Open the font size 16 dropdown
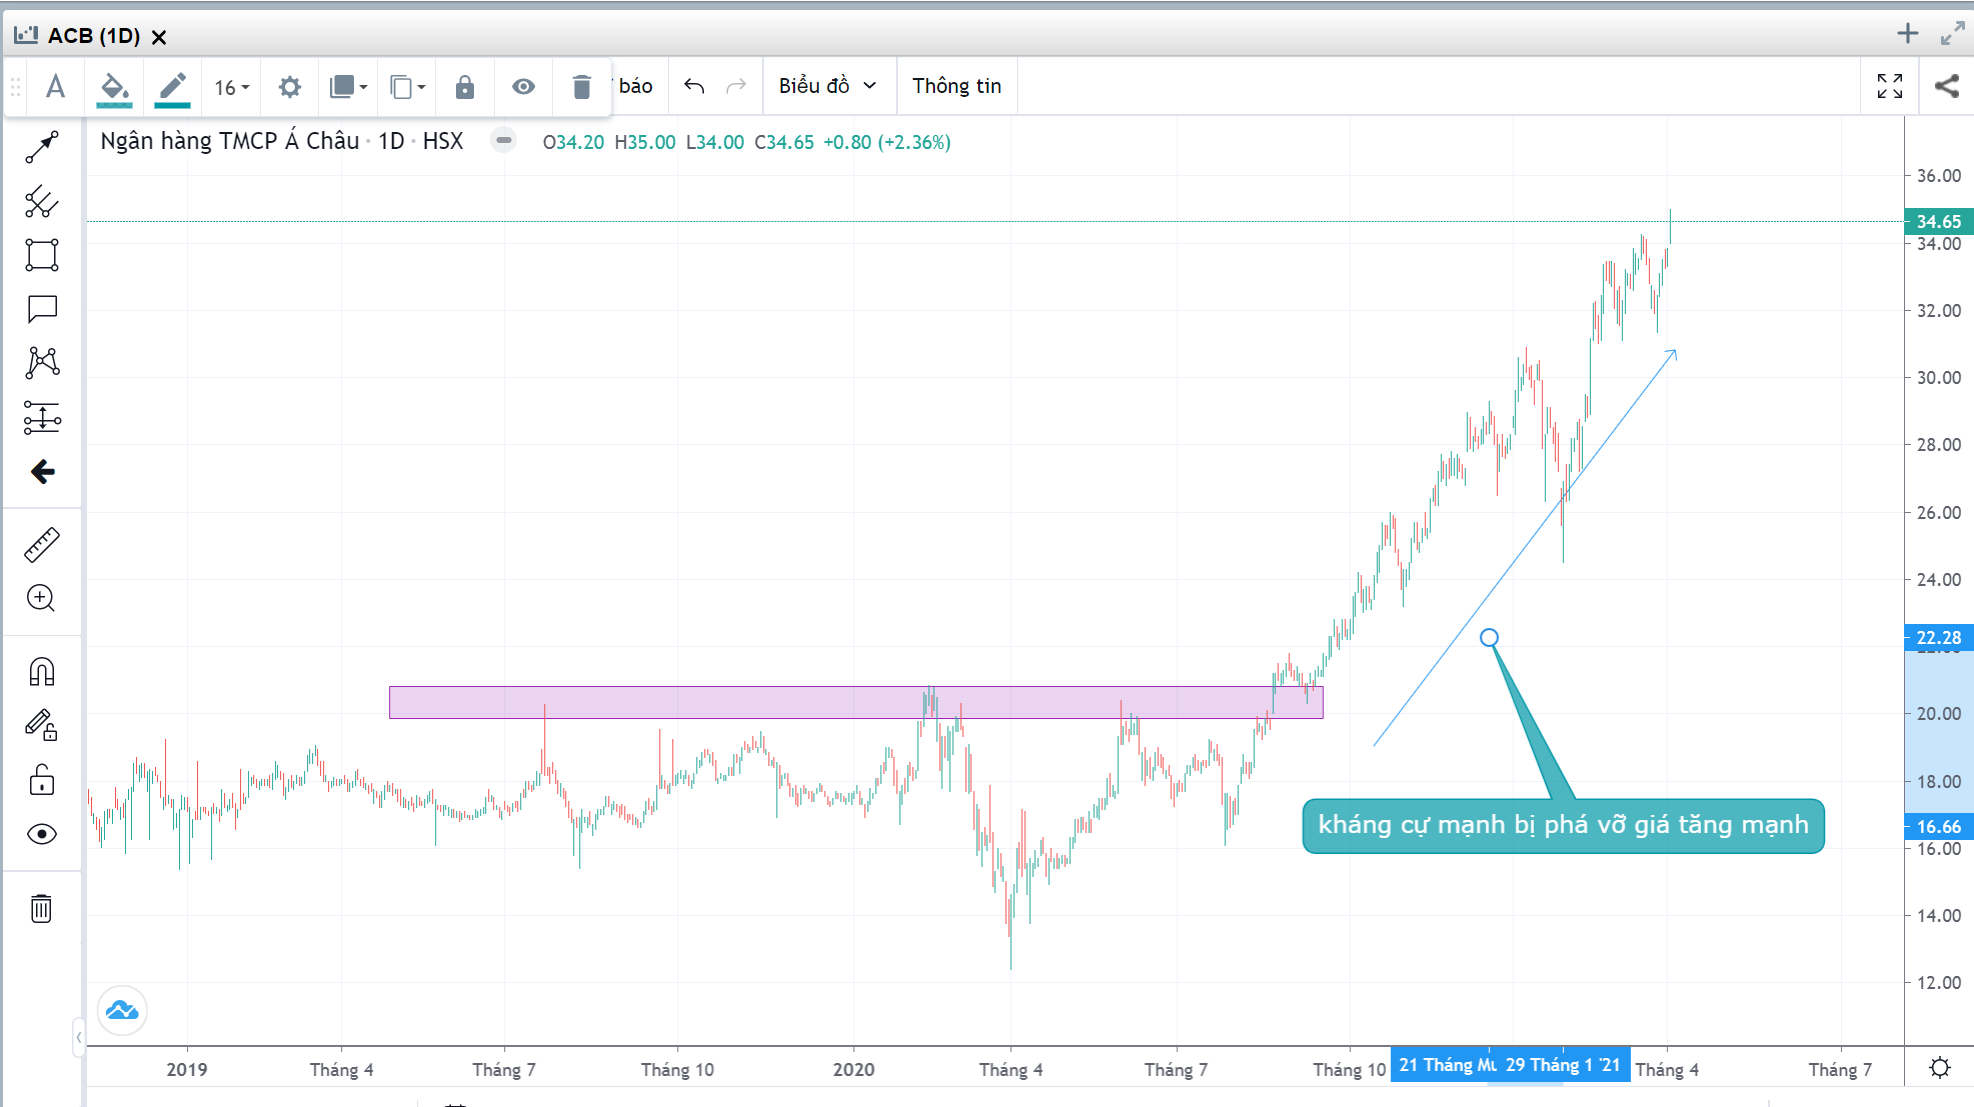The width and height of the screenshot is (1974, 1107). (x=231, y=88)
